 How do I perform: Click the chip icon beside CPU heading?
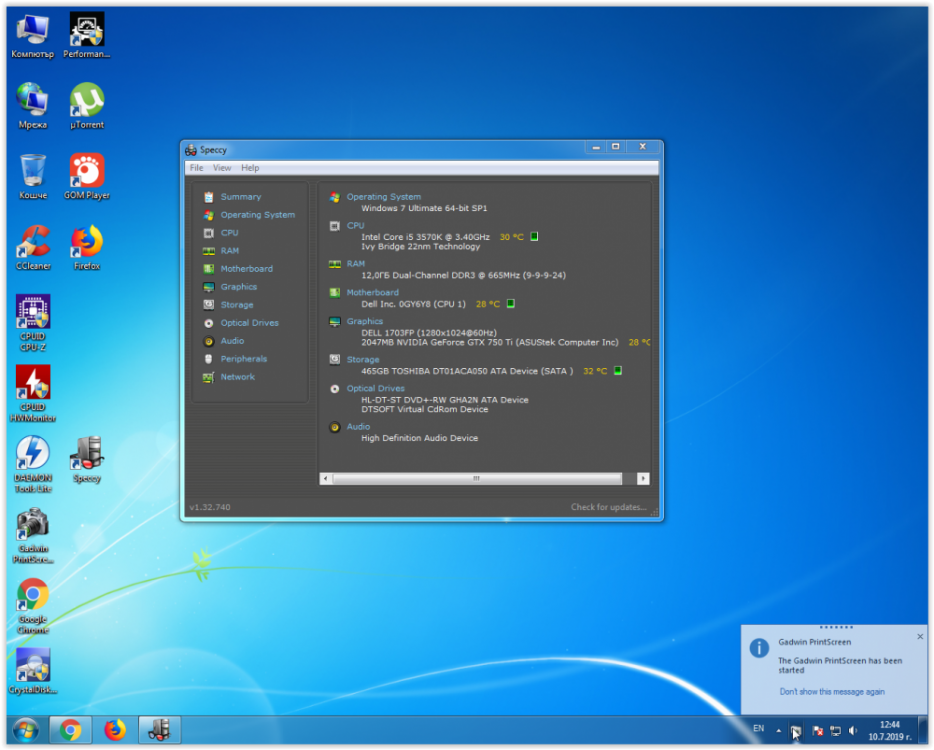point(335,226)
